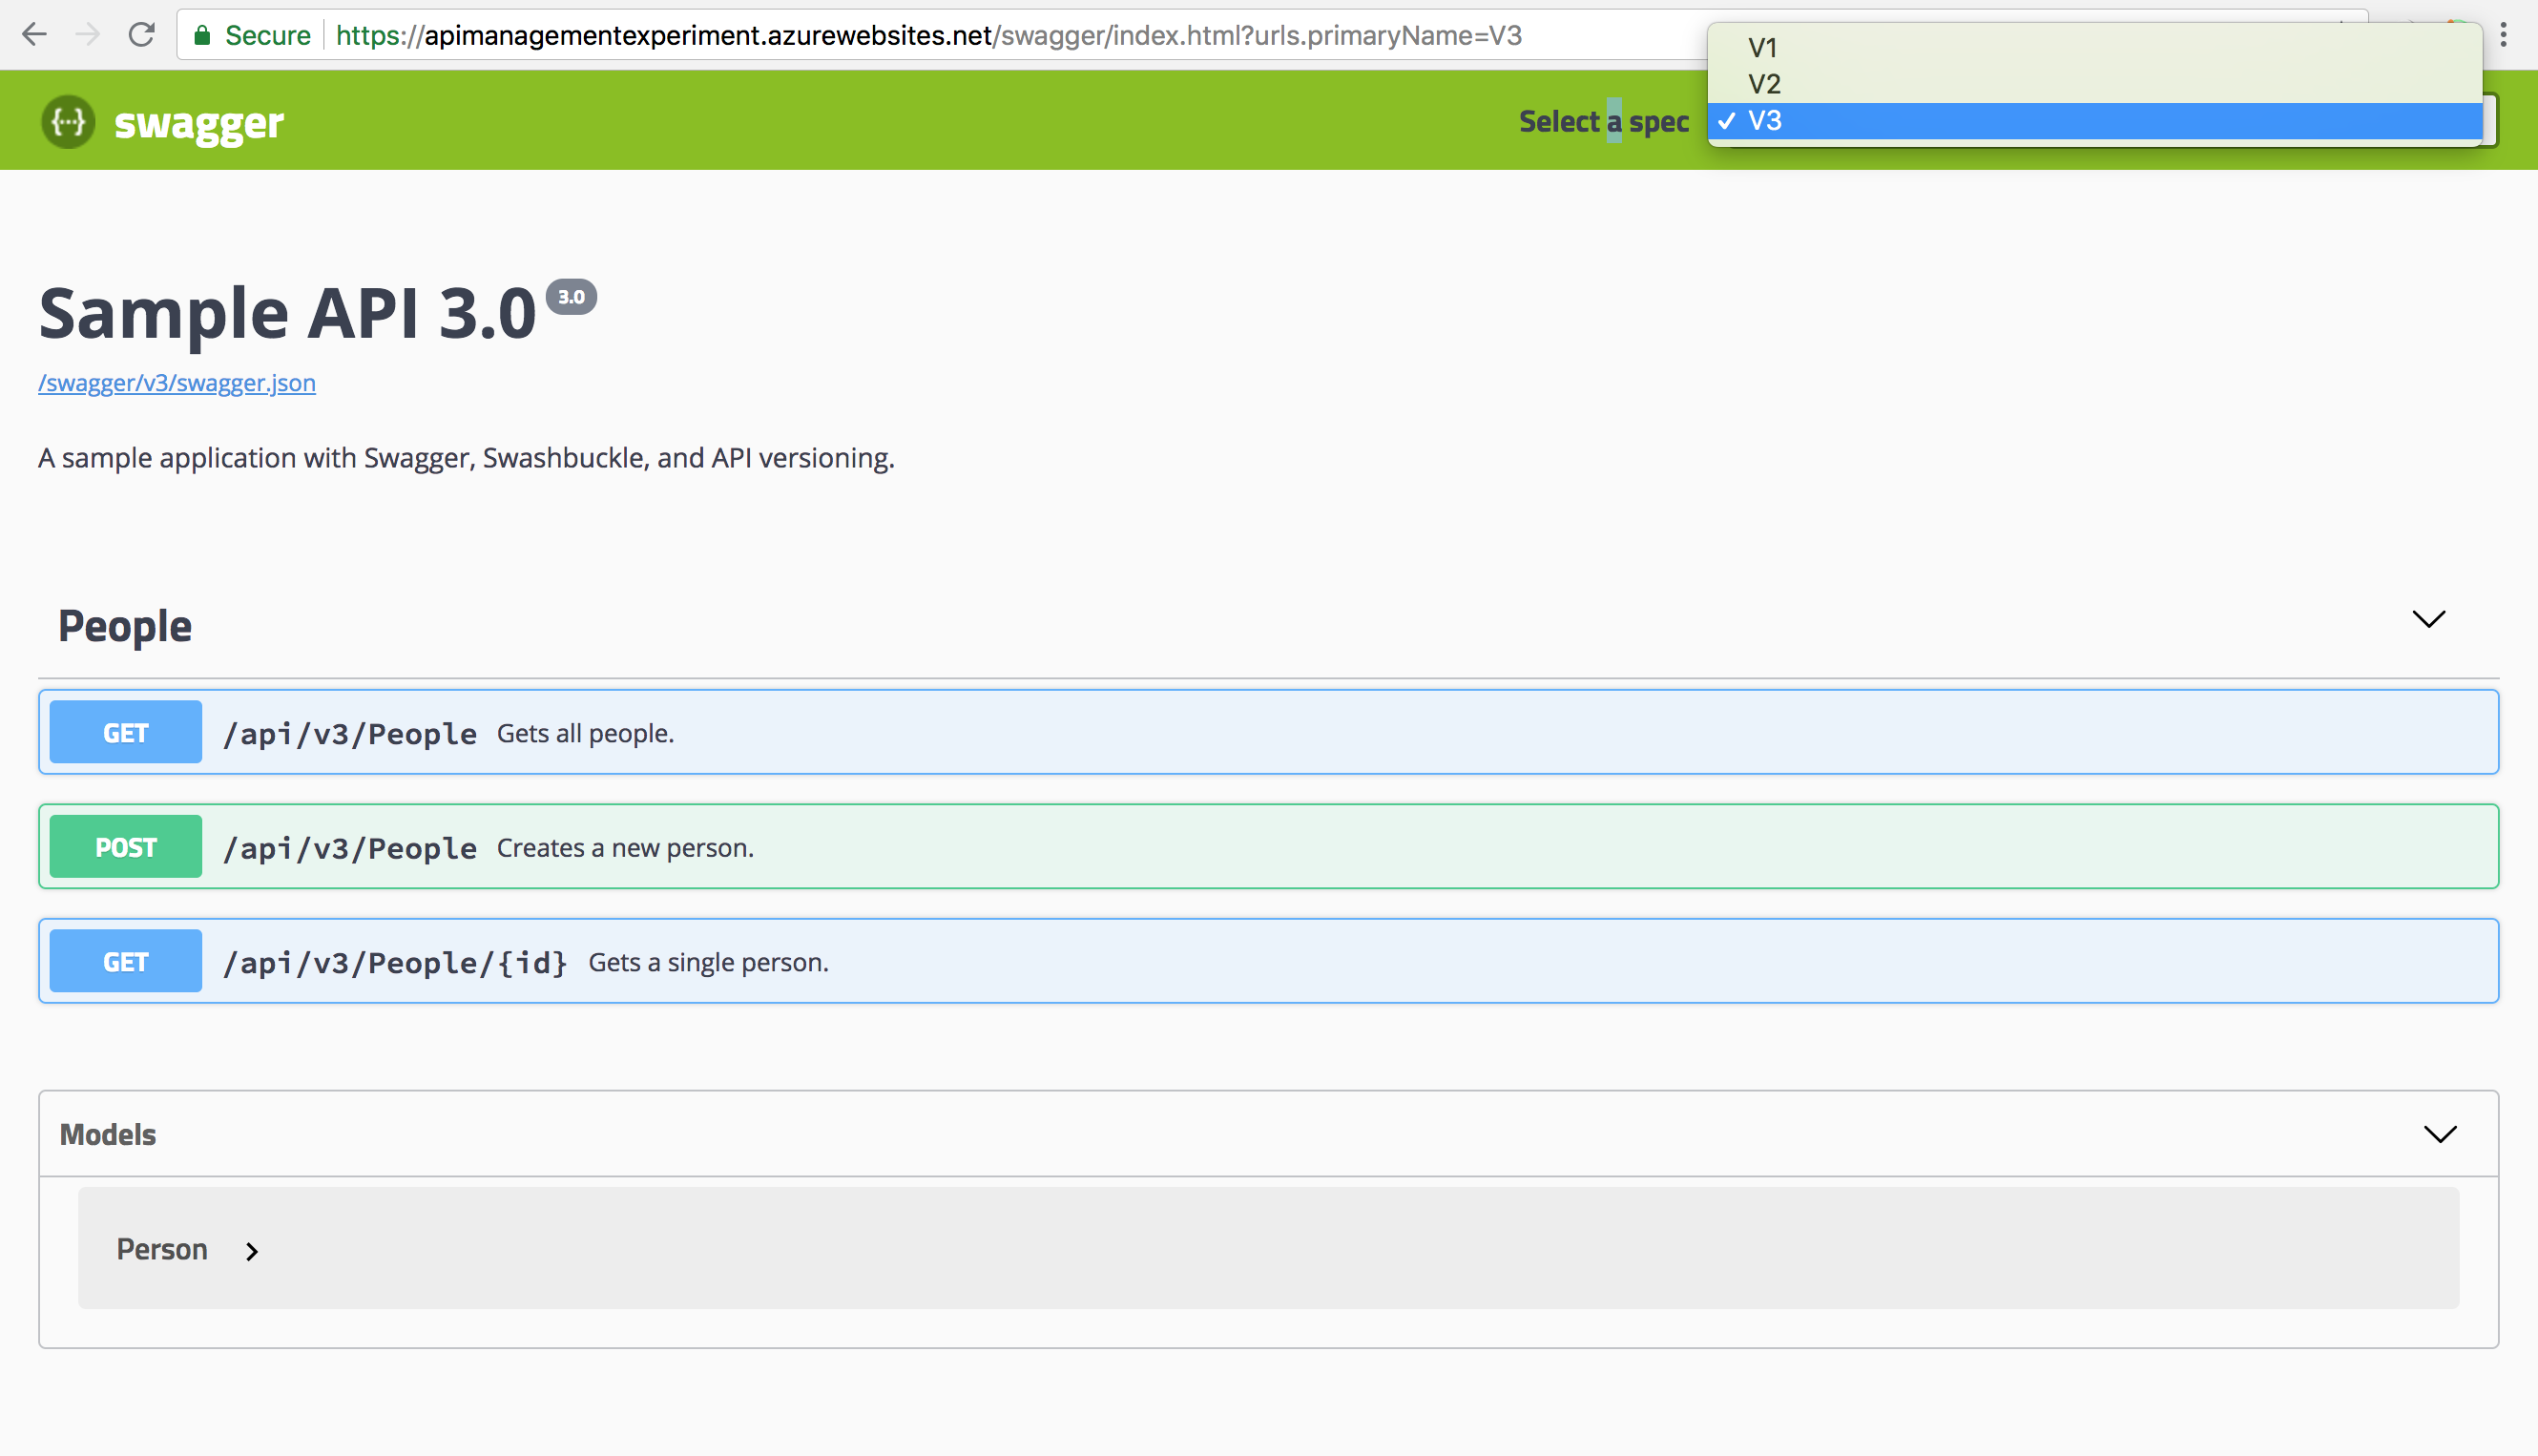Expand the Person model arrow
Screen dimensions: 2538x1456
click(252, 1251)
